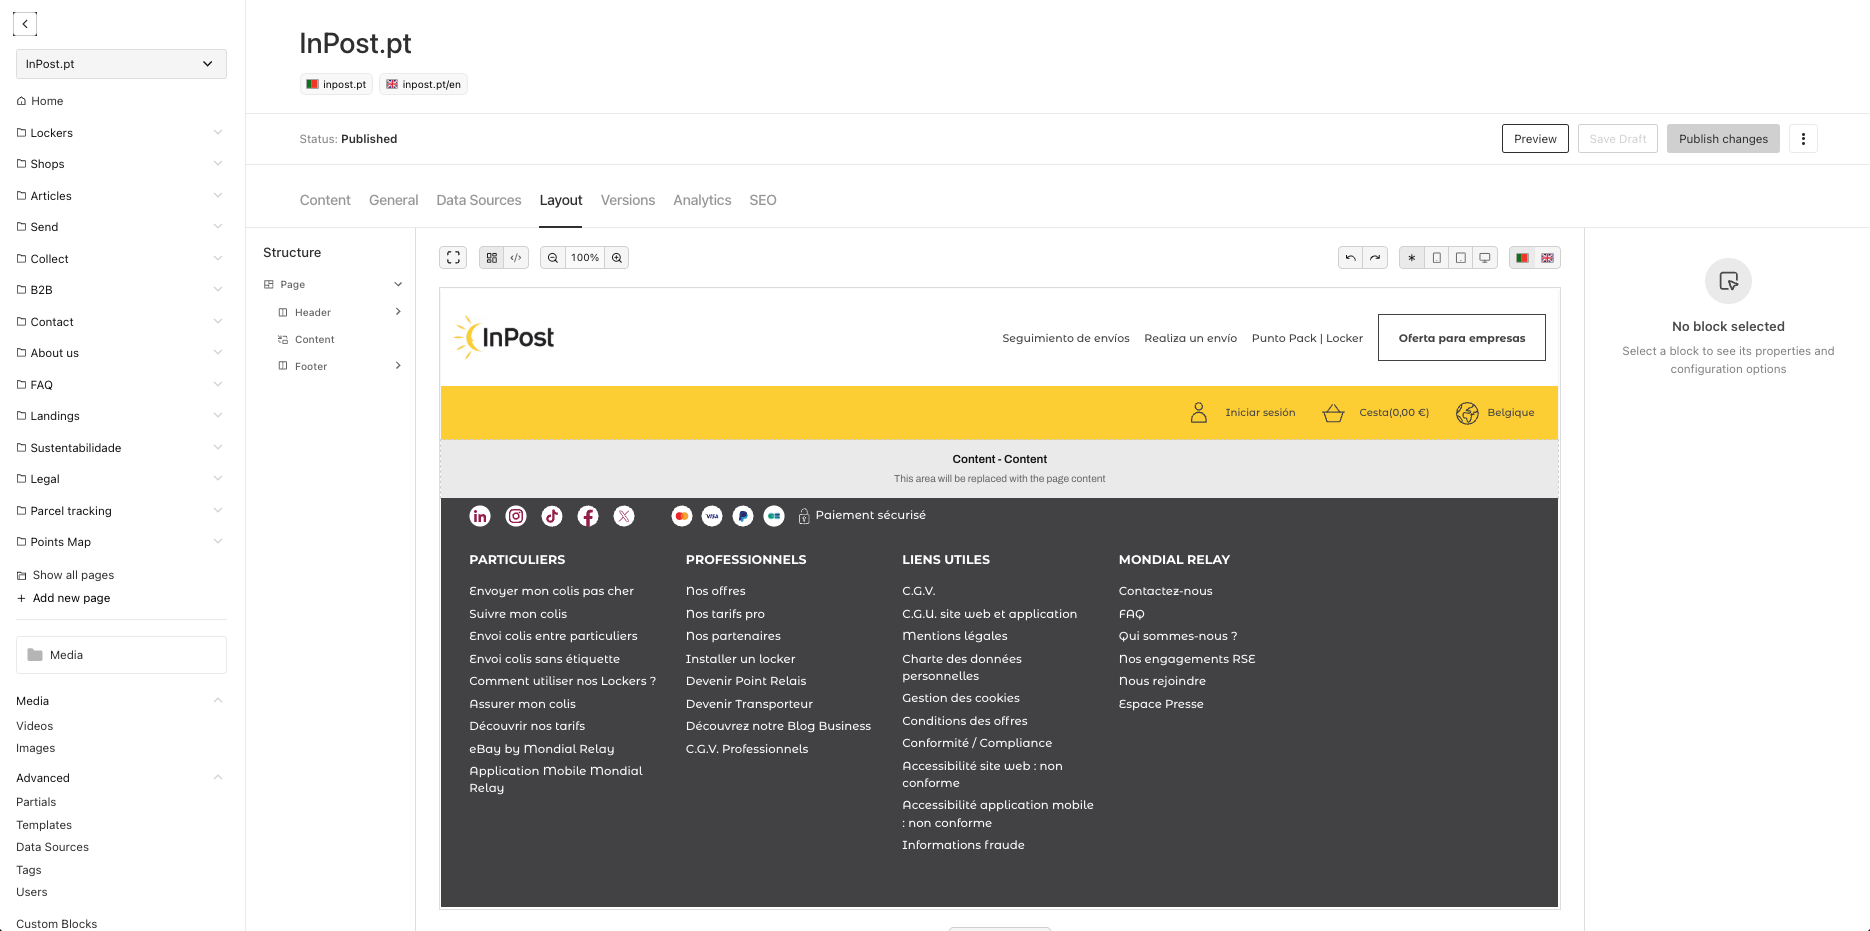This screenshot has height=931, width=1870.
Task: Click the InPost logo in header preview
Action: point(504,337)
